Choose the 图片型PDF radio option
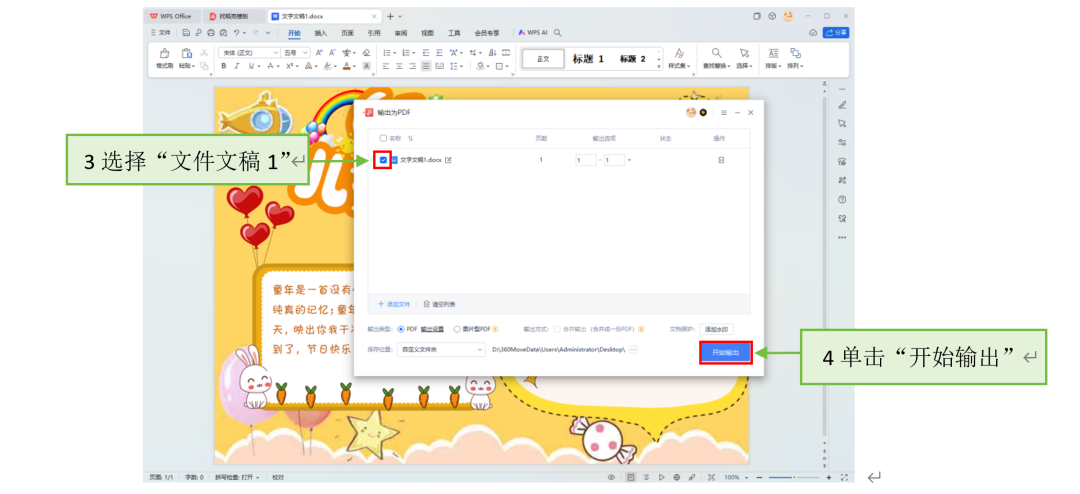This screenshot has width=1080, height=494. 457,329
